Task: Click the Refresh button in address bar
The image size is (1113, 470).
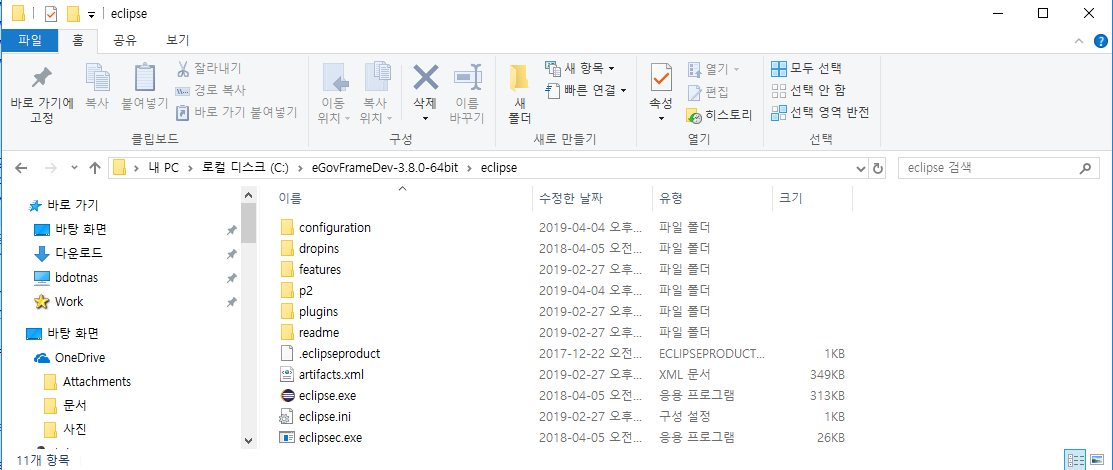Action: pos(878,168)
